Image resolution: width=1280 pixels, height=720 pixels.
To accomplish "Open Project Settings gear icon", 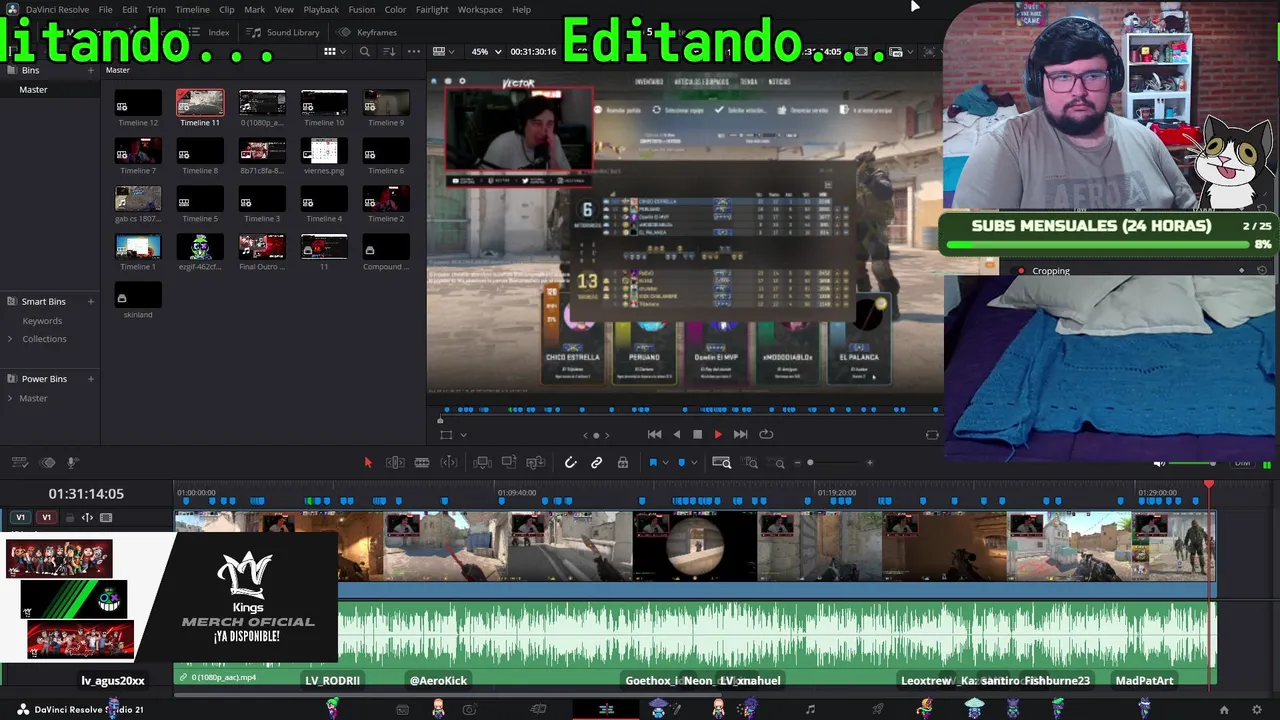I will pos(1257,710).
